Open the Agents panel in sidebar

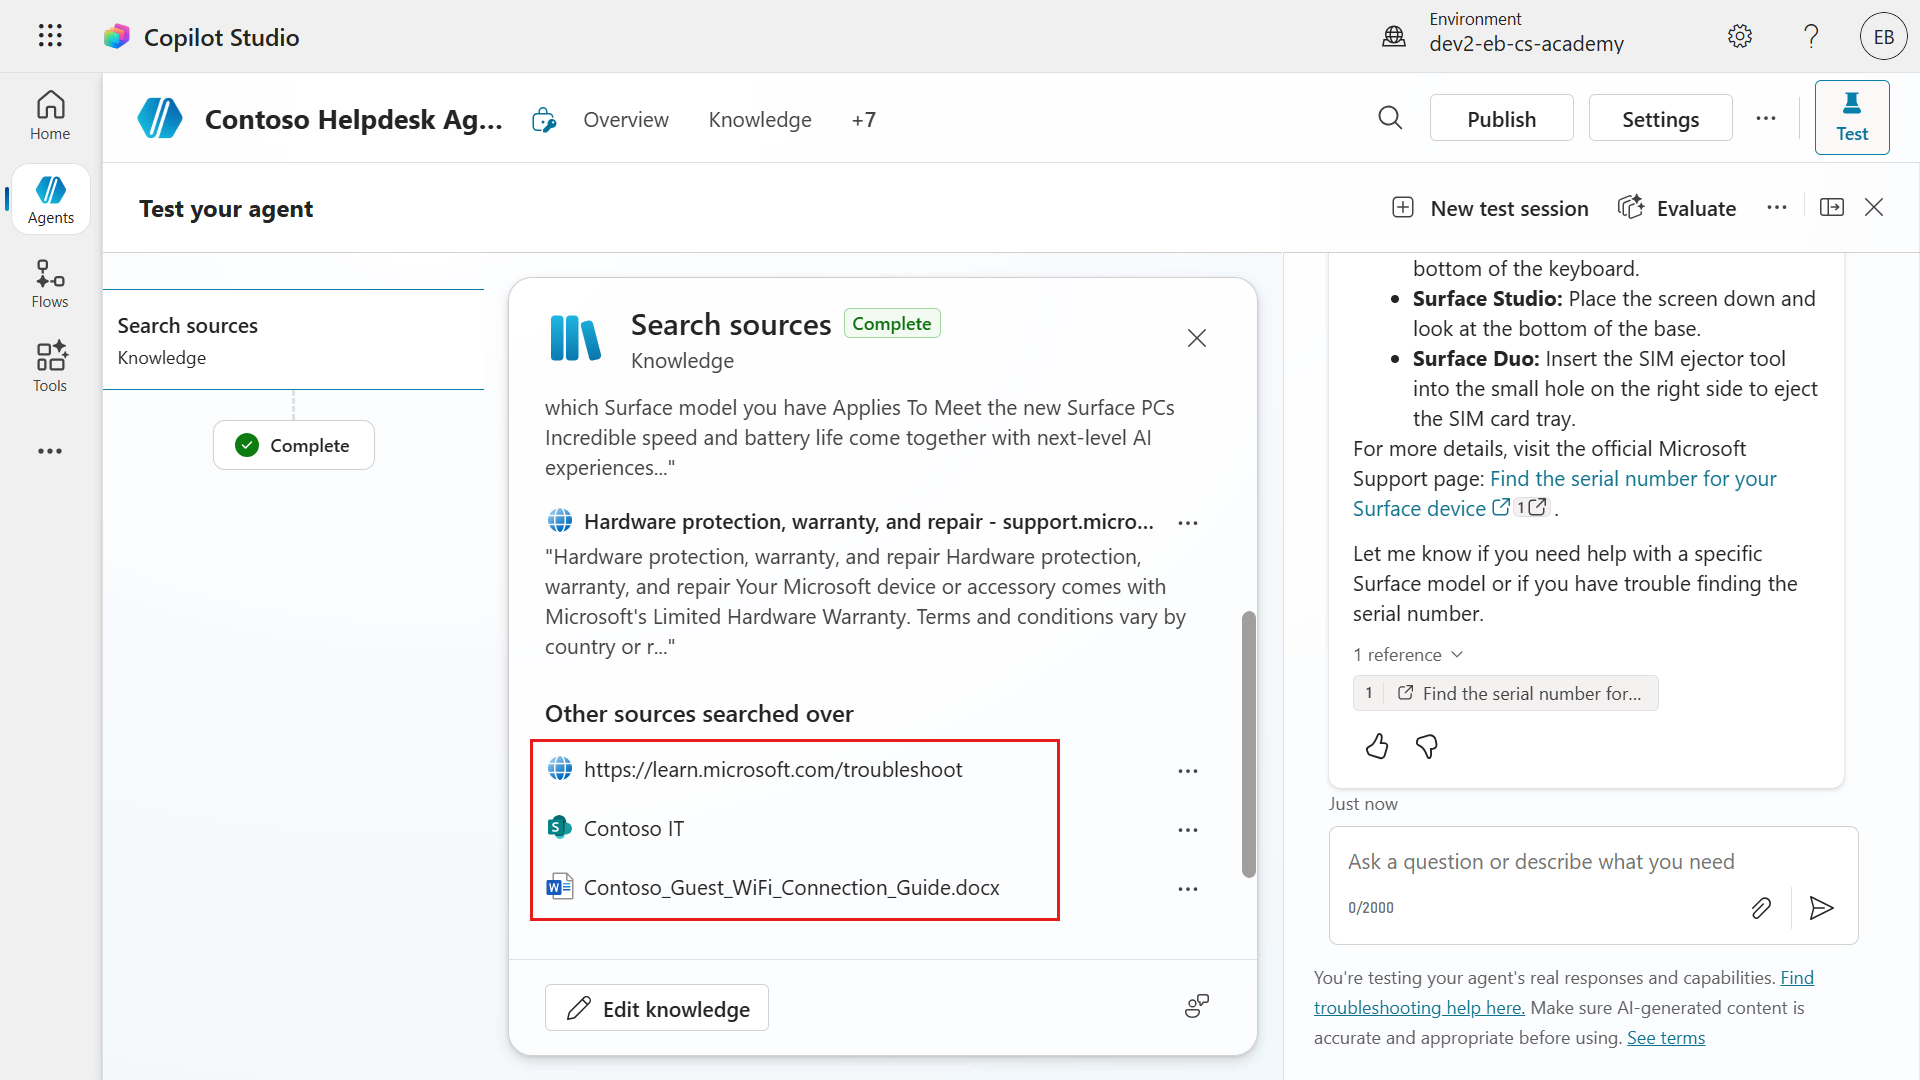(49, 198)
